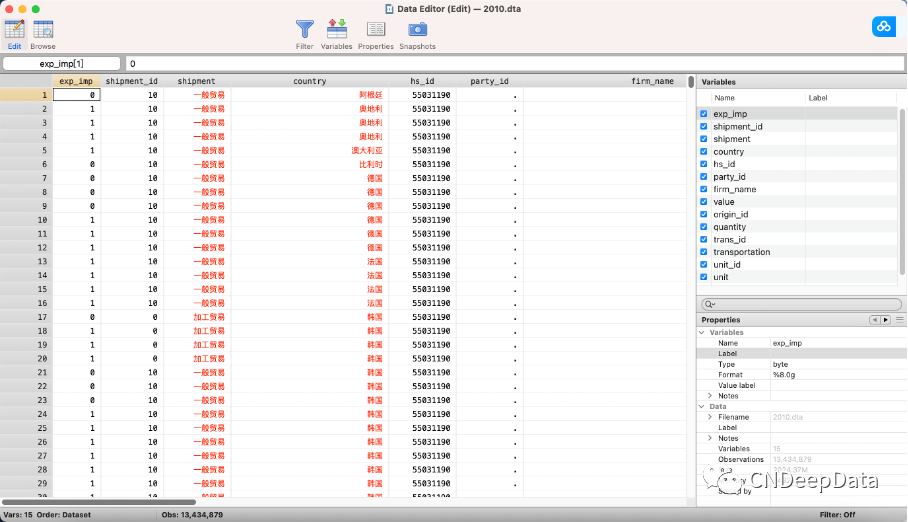Image resolution: width=908 pixels, height=522 pixels.
Task: Expand the Notes row under Data properties
Action: click(x=710, y=439)
